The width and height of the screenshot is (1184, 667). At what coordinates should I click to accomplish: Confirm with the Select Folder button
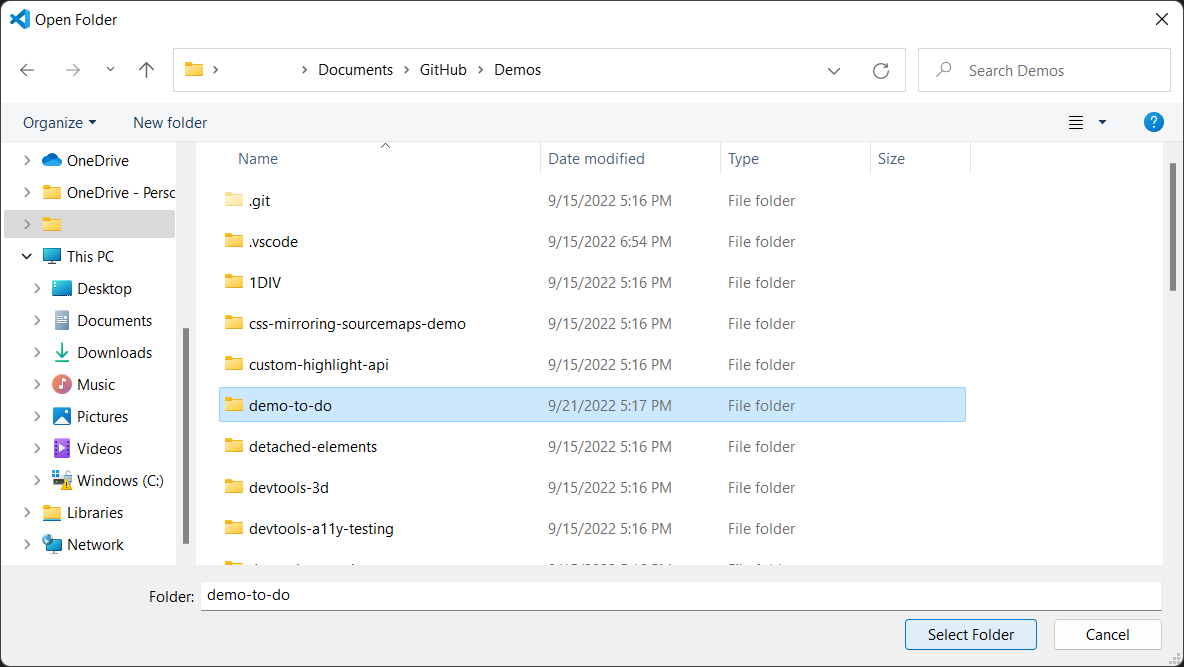pos(970,634)
